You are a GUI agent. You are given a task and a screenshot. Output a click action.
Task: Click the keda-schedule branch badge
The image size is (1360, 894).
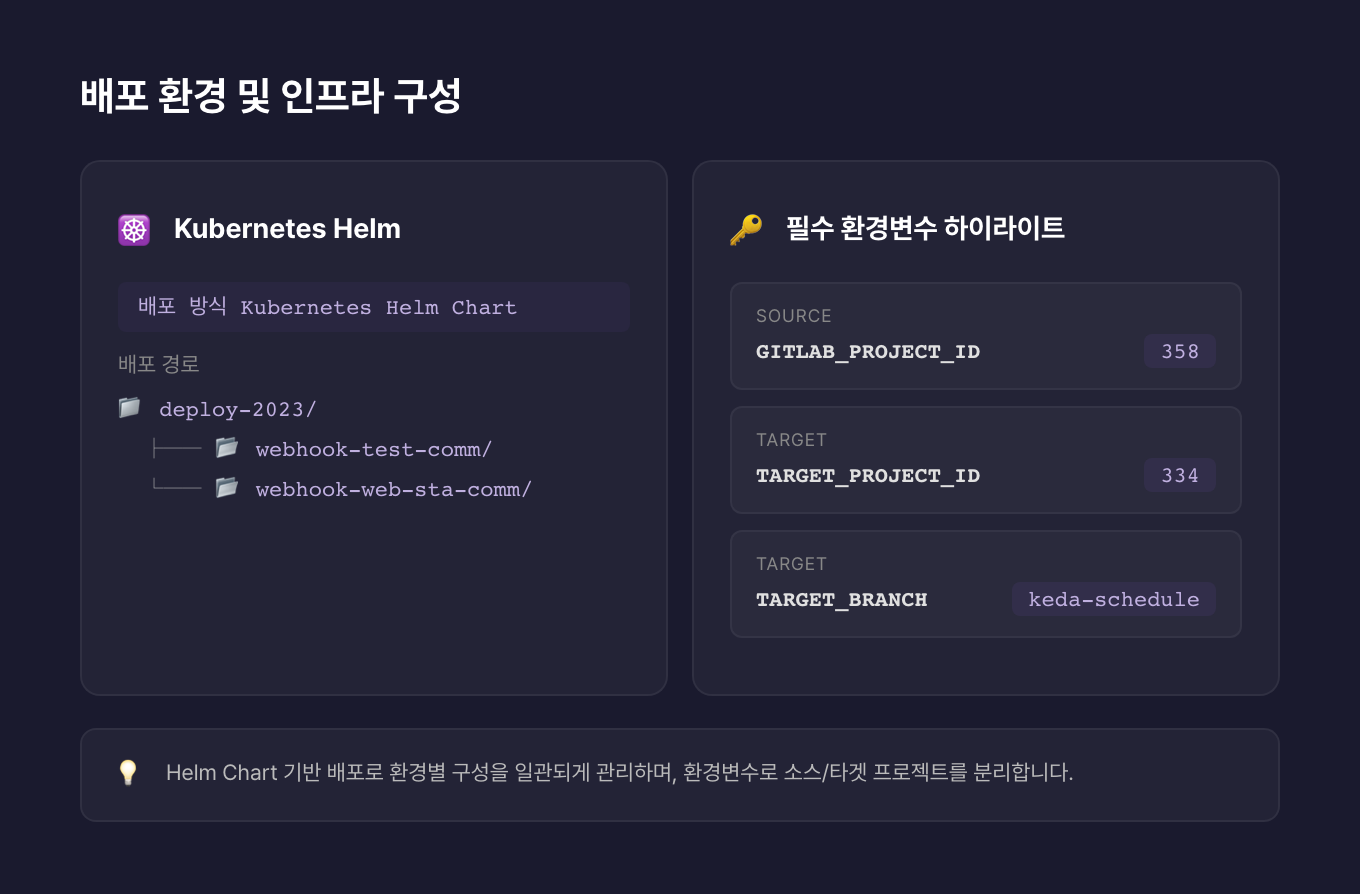(1113, 599)
